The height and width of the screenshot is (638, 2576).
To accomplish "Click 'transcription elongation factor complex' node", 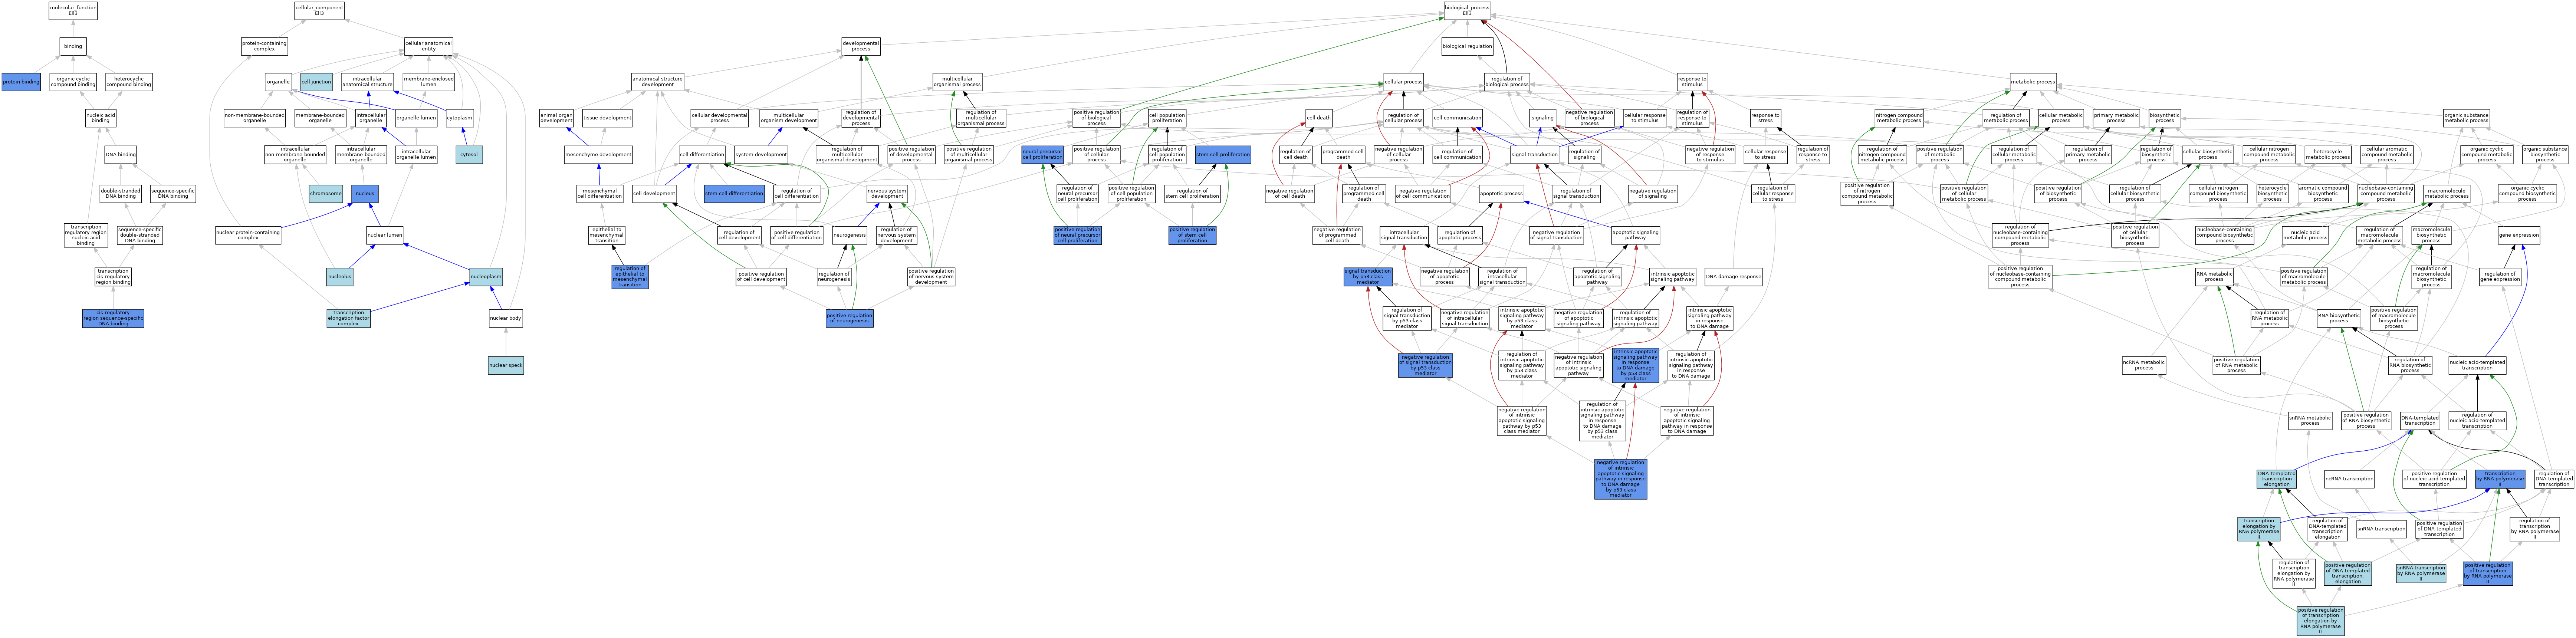I will coord(348,318).
